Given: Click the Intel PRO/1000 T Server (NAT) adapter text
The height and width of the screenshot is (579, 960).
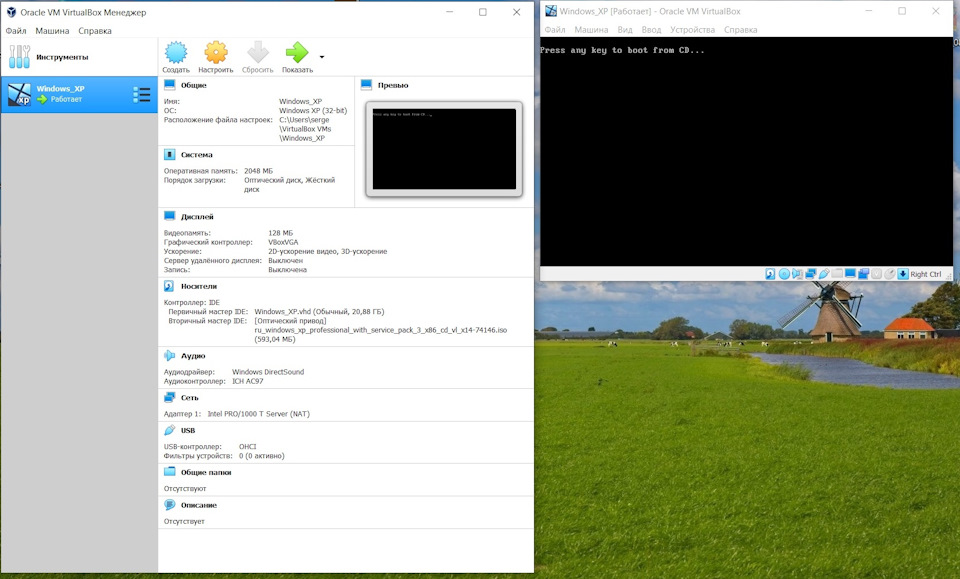Looking at the screenshot, I should coord(258,414).
